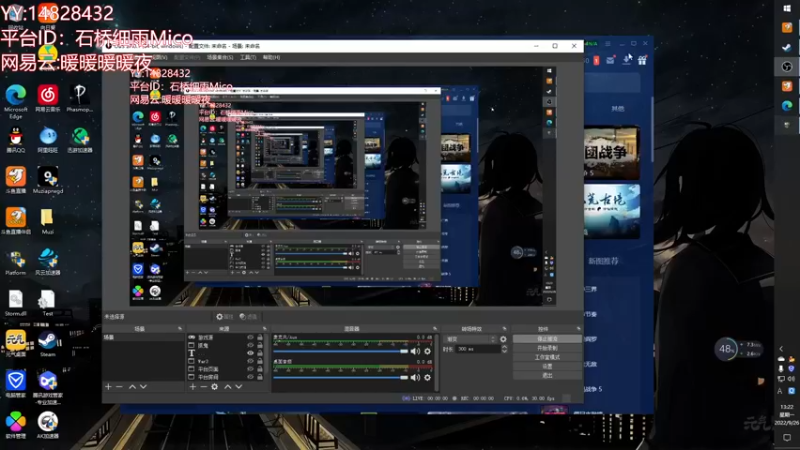Show hidden system tray icons chevron
This screenshot has height=450, width=800.
pyautogui.click(x=781, y=349)
